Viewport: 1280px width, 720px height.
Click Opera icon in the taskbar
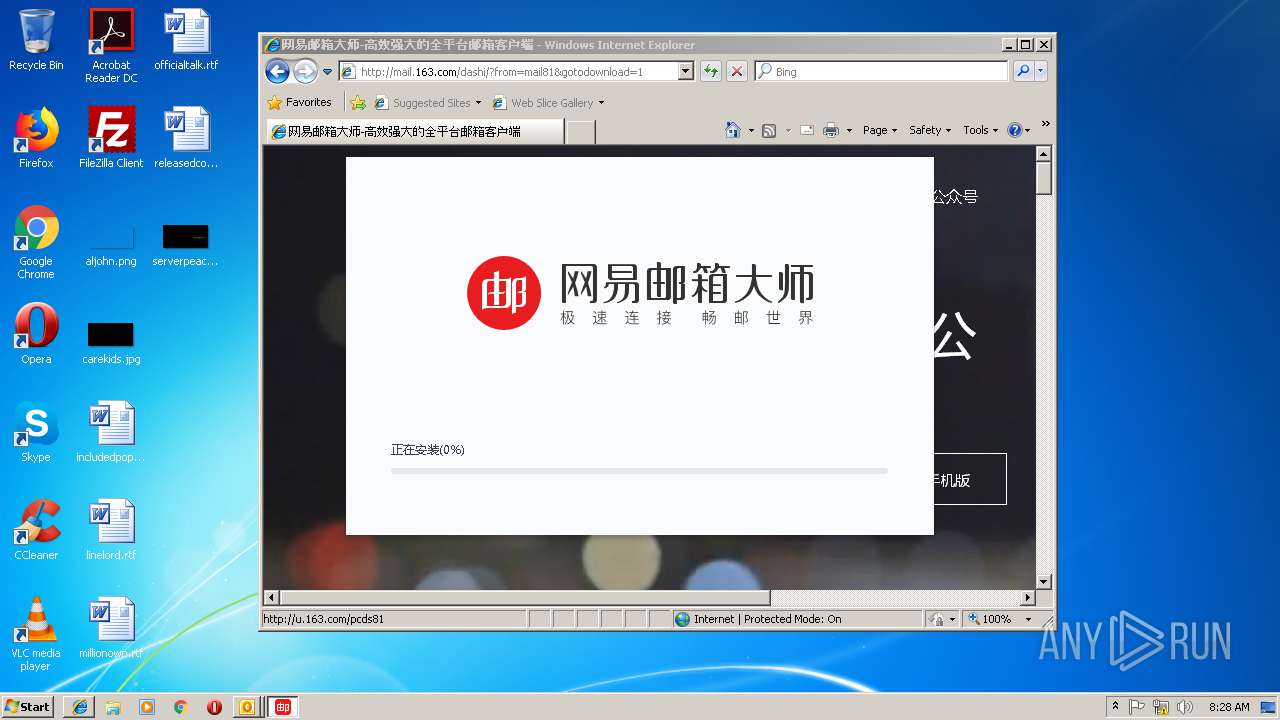tap(214, 706)
